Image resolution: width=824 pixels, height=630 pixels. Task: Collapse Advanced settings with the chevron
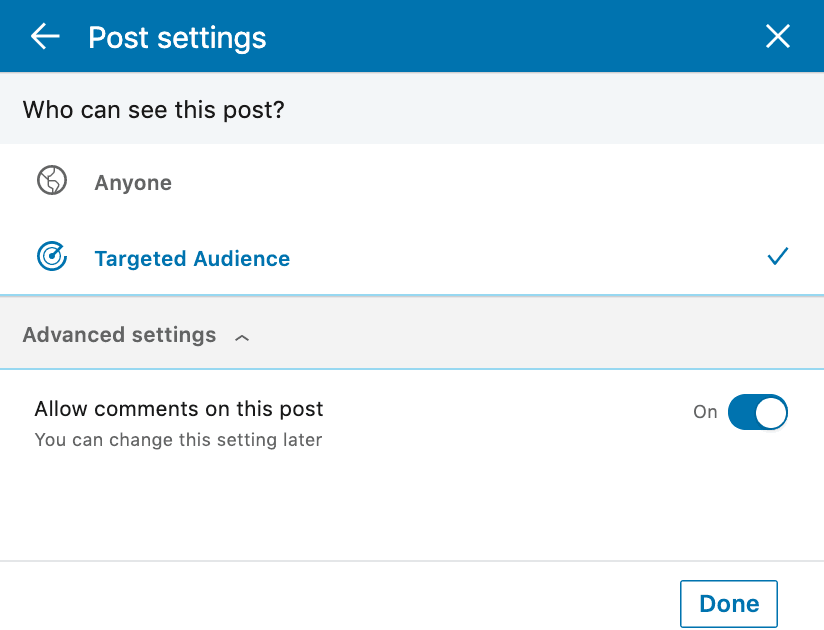[x=242, y=338]
